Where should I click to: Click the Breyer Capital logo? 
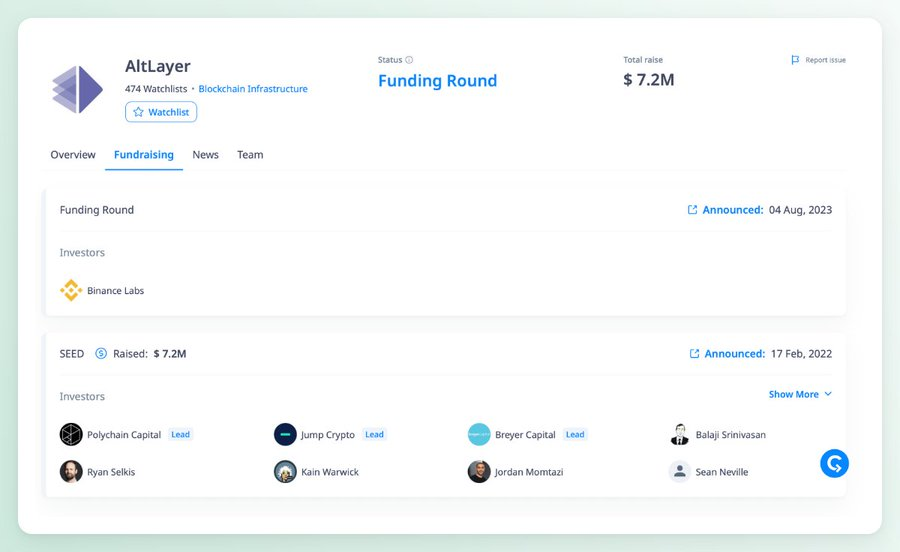pyautogui.click(x=479, y=435)
